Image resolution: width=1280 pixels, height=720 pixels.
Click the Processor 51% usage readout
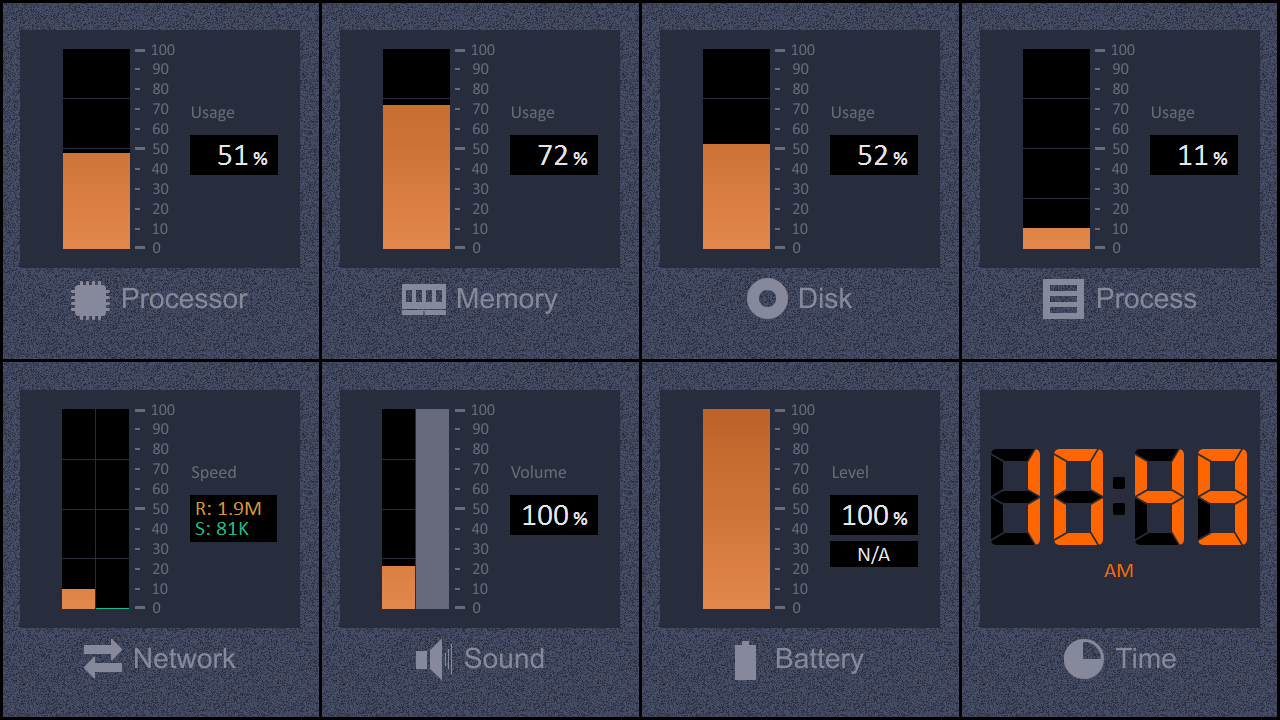[x=234, y=155]
